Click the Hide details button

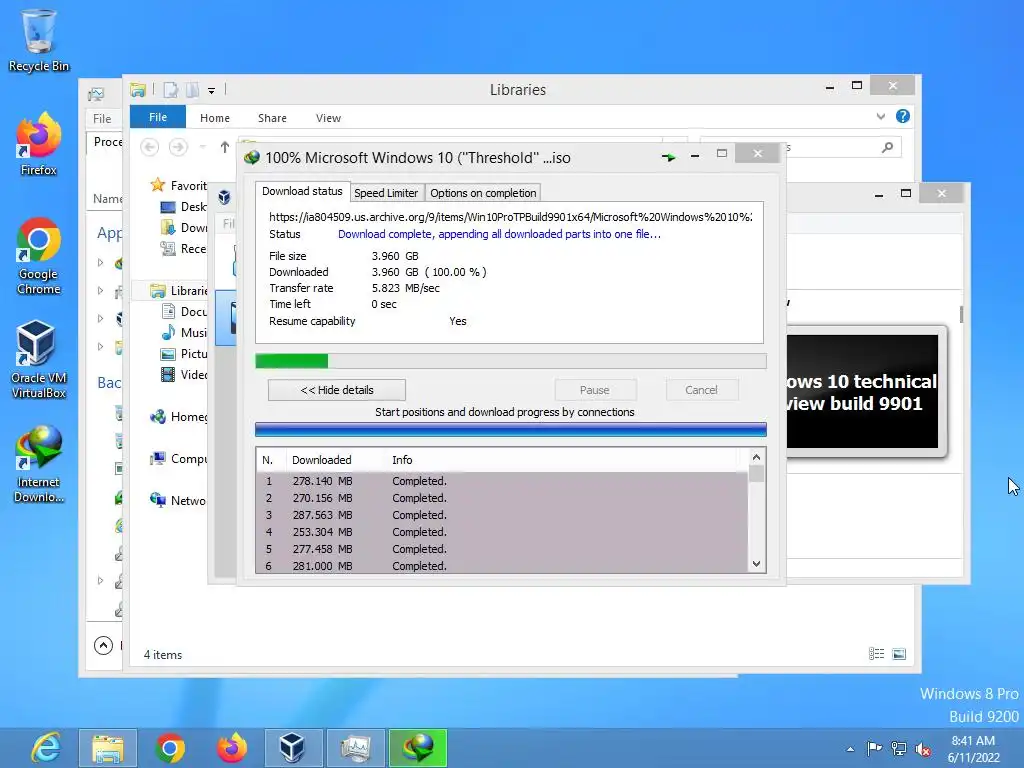point(337,390)
